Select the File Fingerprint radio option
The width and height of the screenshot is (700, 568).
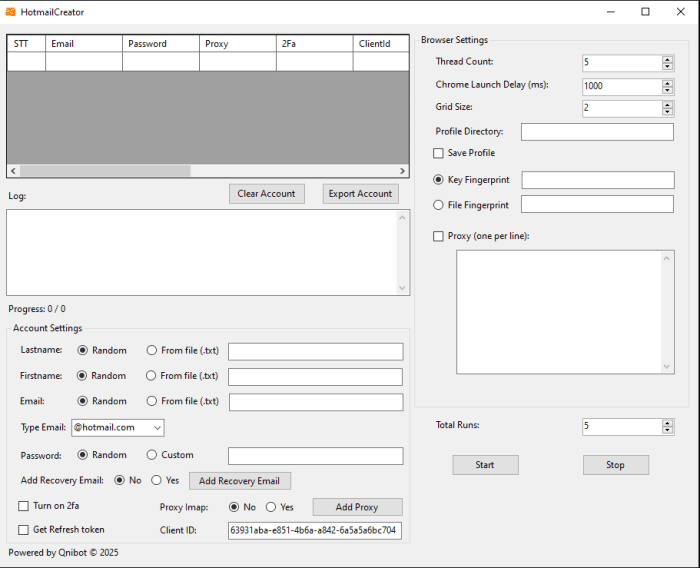coord(438,205)
